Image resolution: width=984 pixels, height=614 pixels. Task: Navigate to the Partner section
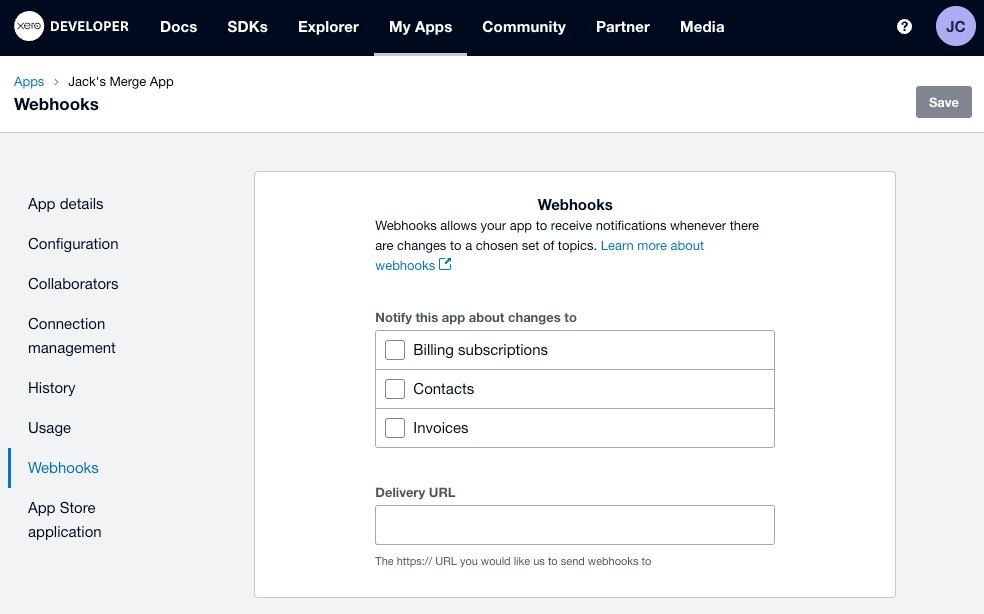622,27
